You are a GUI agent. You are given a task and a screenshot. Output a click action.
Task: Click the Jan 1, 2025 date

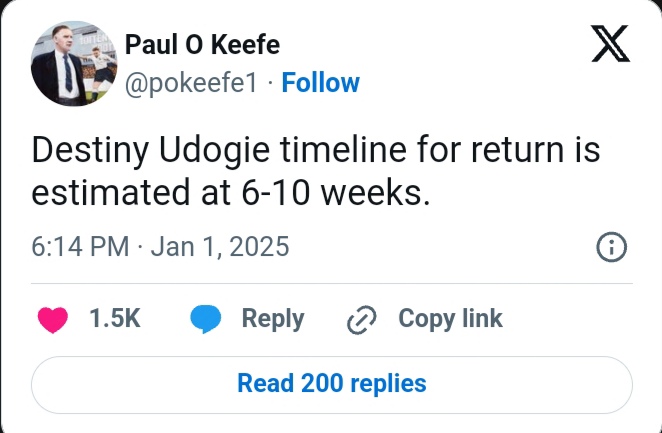[x=220, y=246]
